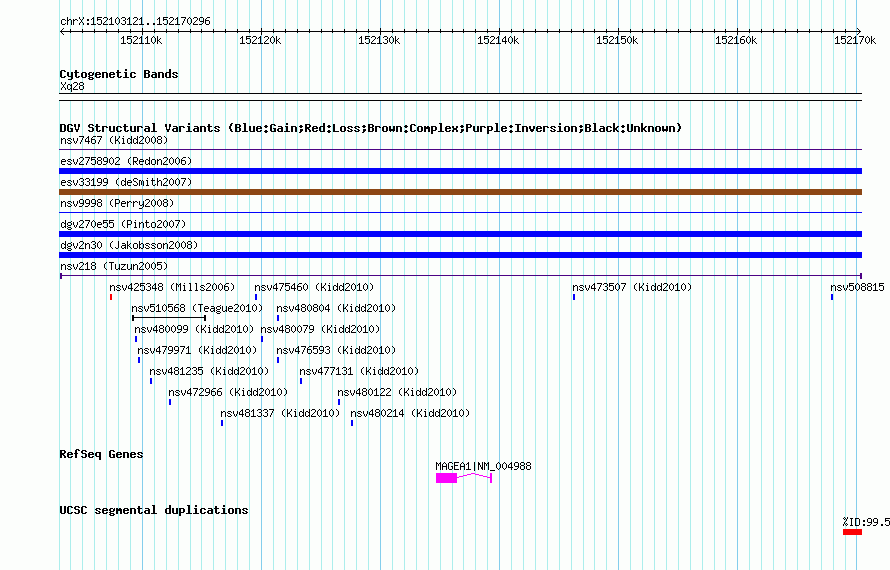Click the magenta MAGEA1 gene exon block
The height and width of the screenshot is (570, 890).
click(446, 478)
